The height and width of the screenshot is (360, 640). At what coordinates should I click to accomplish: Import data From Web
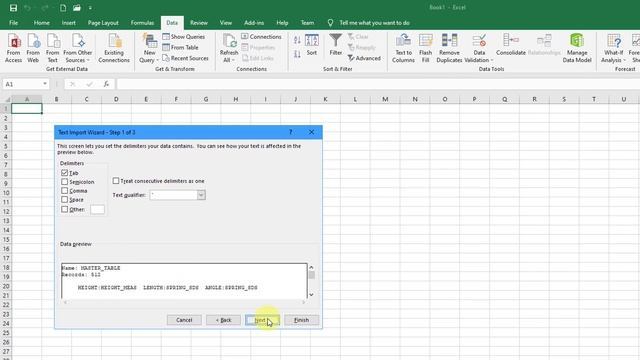[x=33, y=48]
